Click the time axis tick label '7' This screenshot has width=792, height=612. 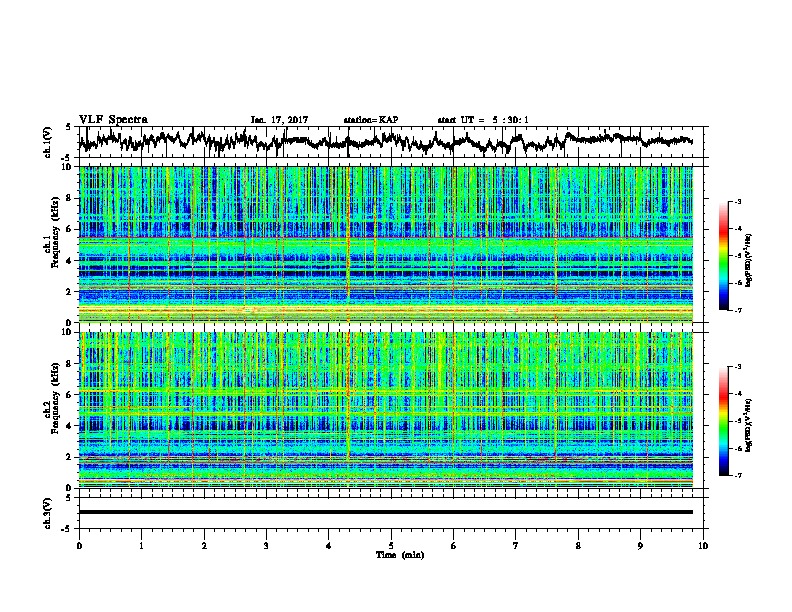(516, 546)
